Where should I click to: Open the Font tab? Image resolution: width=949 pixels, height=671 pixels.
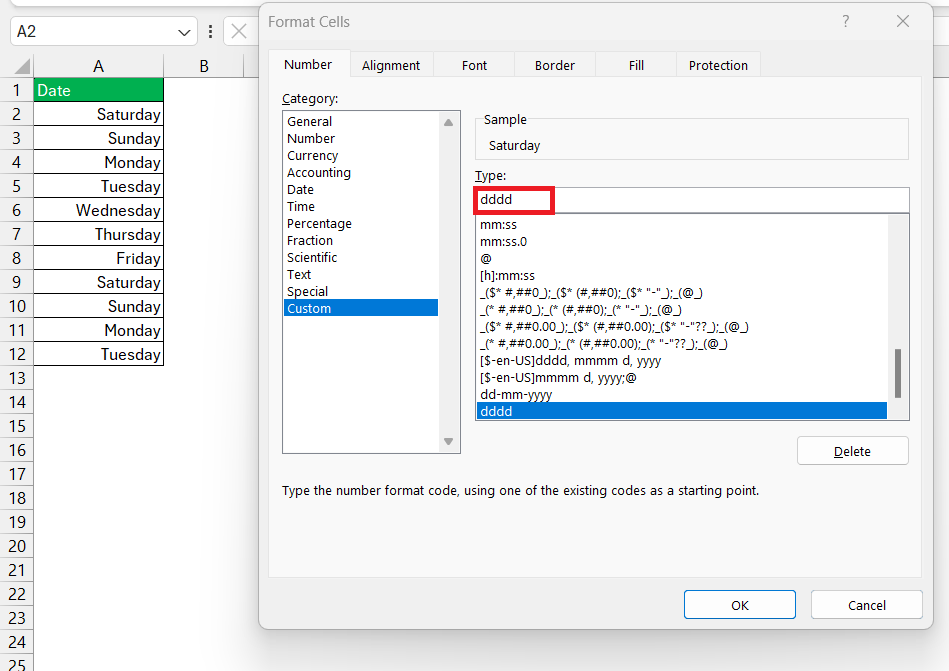[474, 65]
